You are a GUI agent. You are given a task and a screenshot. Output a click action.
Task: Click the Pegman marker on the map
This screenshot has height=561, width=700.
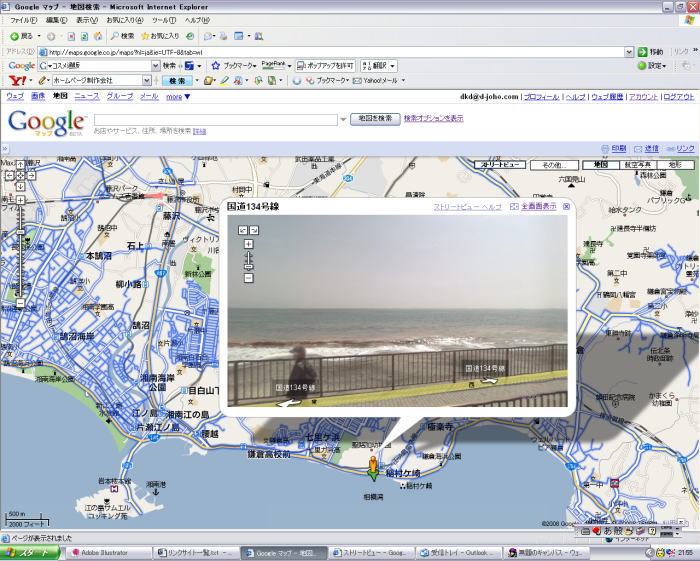(x=373, y=468)
